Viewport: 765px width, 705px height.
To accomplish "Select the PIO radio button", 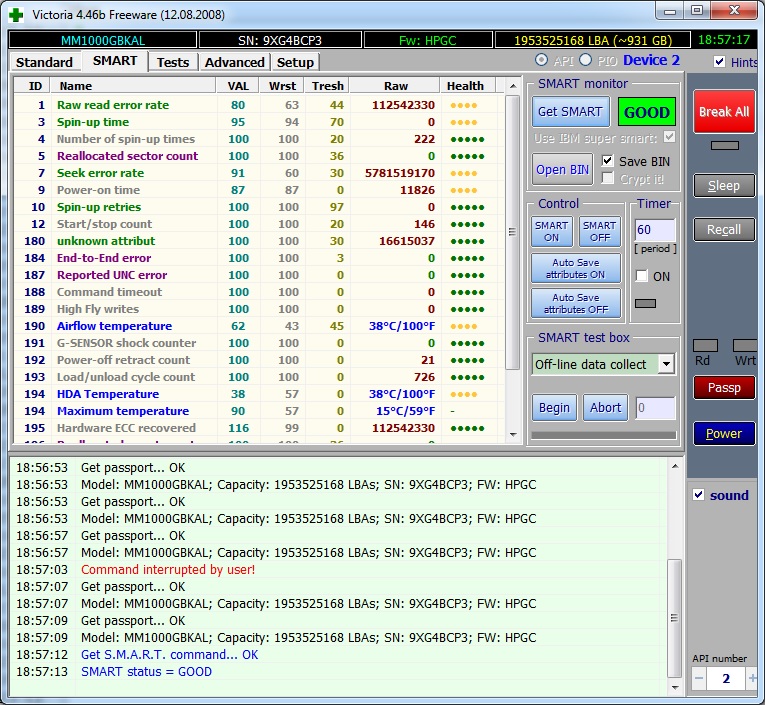I will tap(585, 60).
